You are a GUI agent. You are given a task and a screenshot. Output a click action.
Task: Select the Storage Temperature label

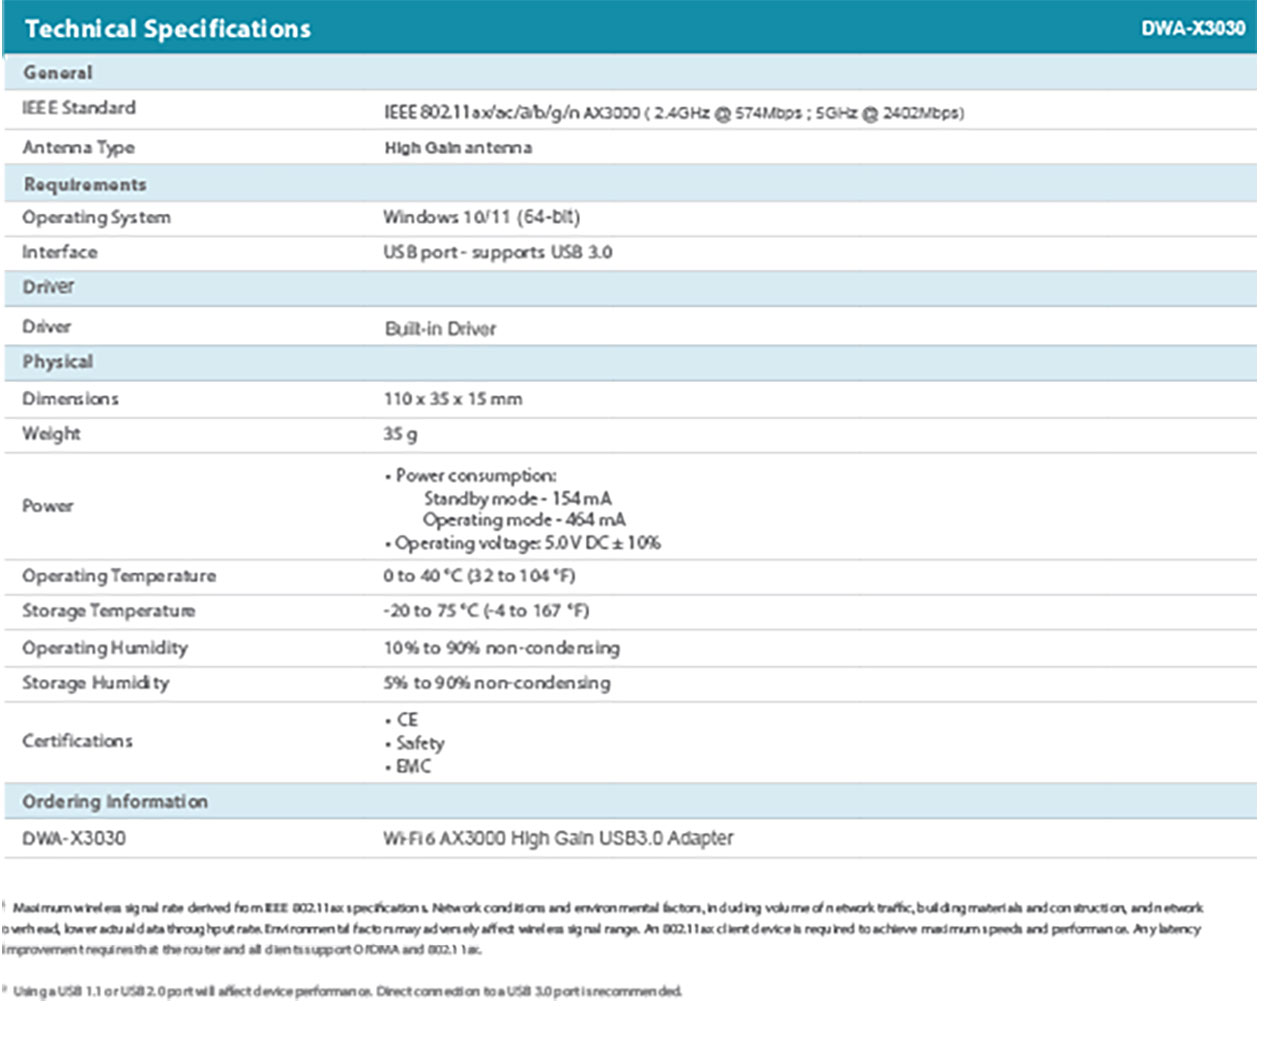[109, 611]
